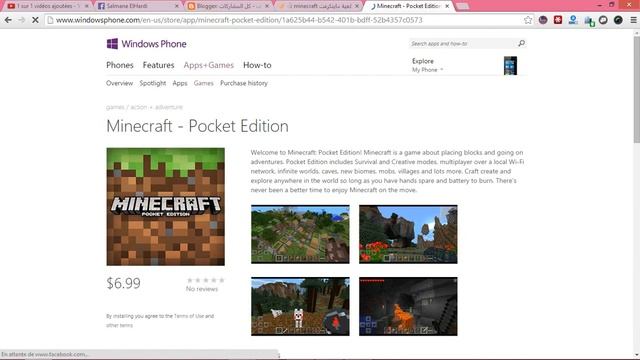
Task: Click the phone image beside Explore
Action: tap(510, 65)
